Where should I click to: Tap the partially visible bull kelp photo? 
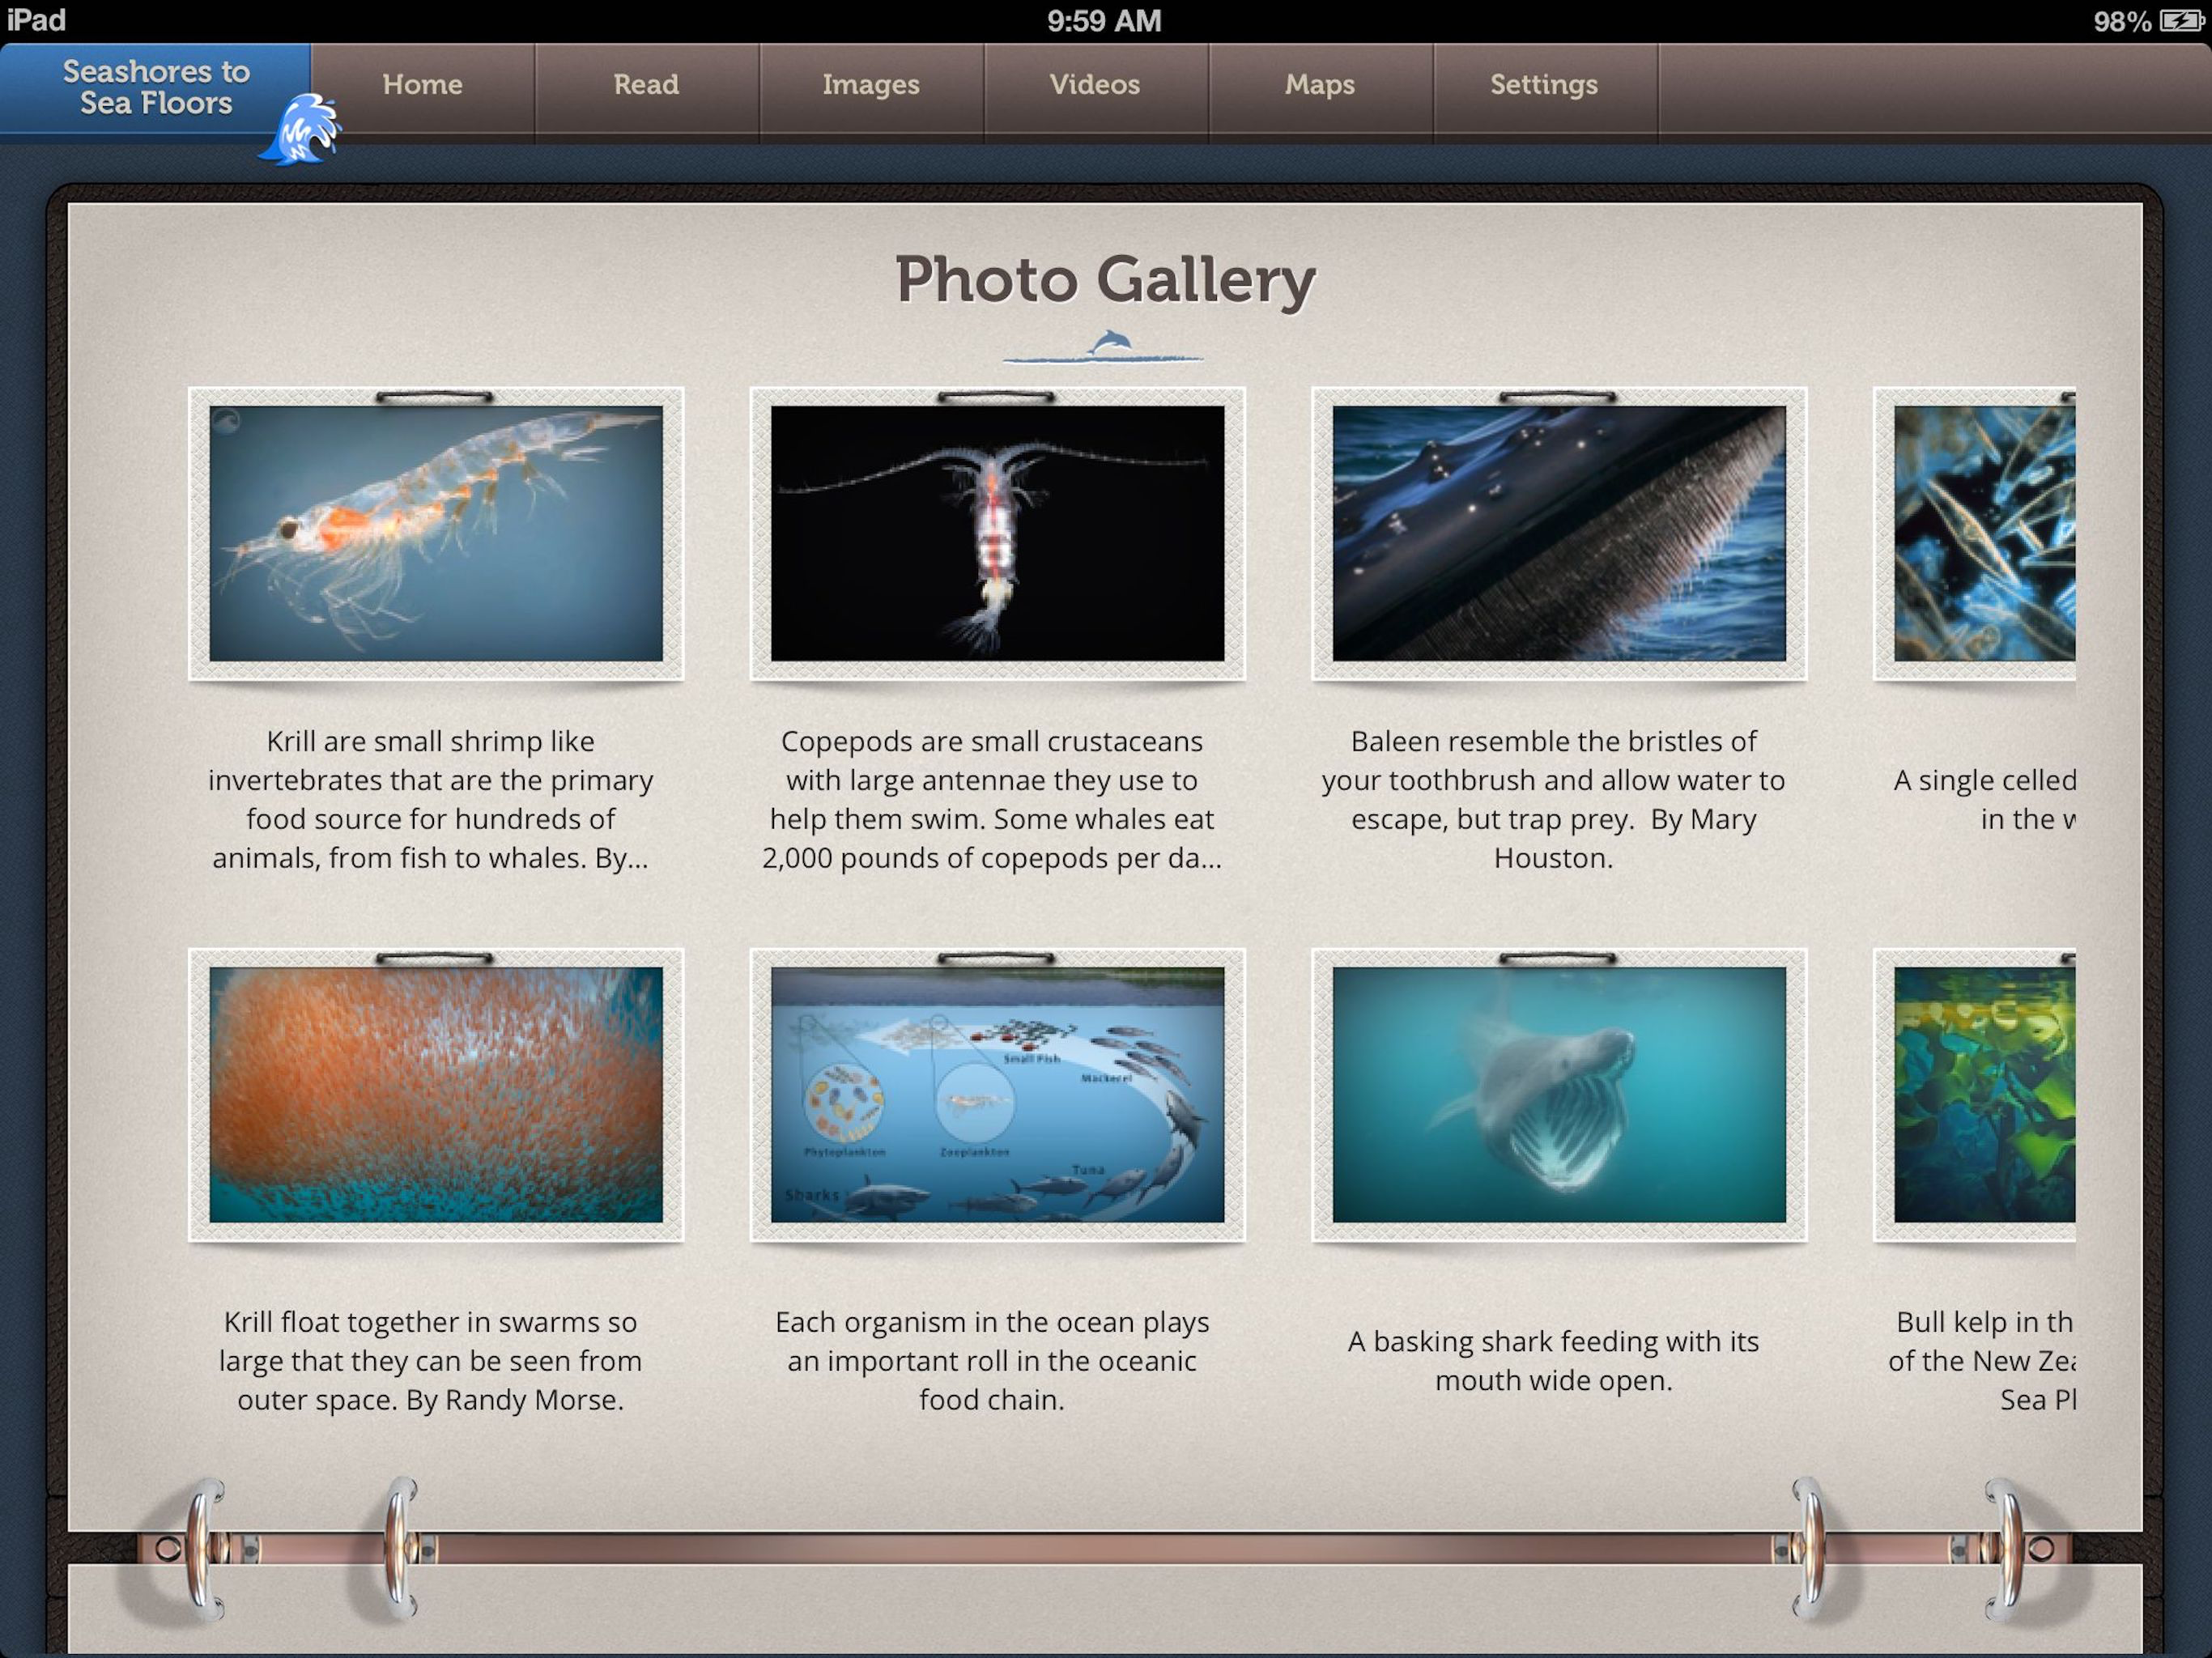click(x=1984, y=1094)
